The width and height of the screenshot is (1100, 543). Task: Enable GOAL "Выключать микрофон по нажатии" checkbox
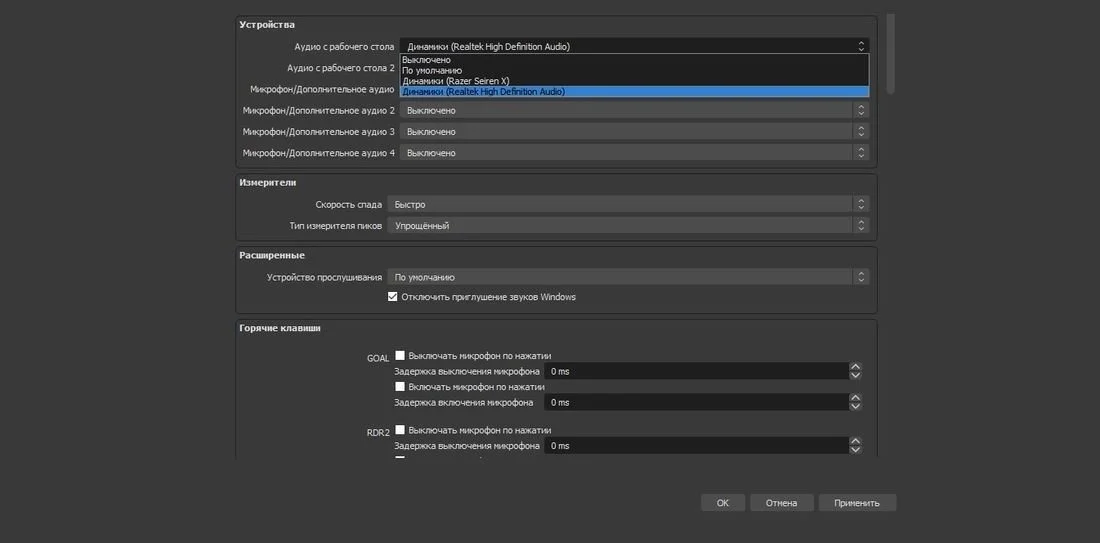400,356
